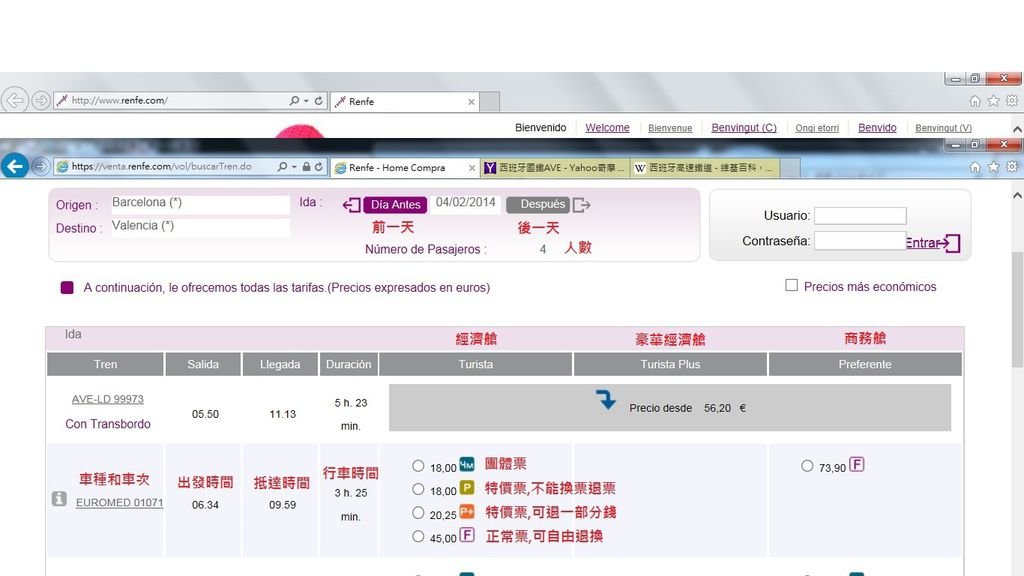Open the EUROMED 01071 train link

coord(120,503)
